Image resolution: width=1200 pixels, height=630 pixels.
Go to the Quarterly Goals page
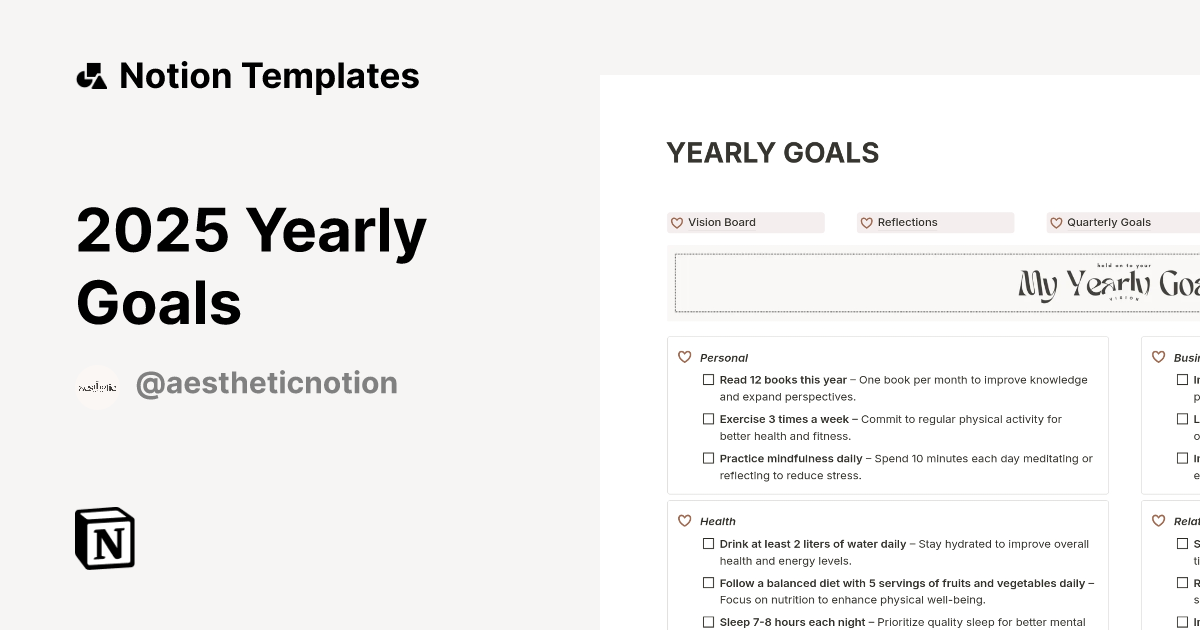click(x=1108, y=223)
